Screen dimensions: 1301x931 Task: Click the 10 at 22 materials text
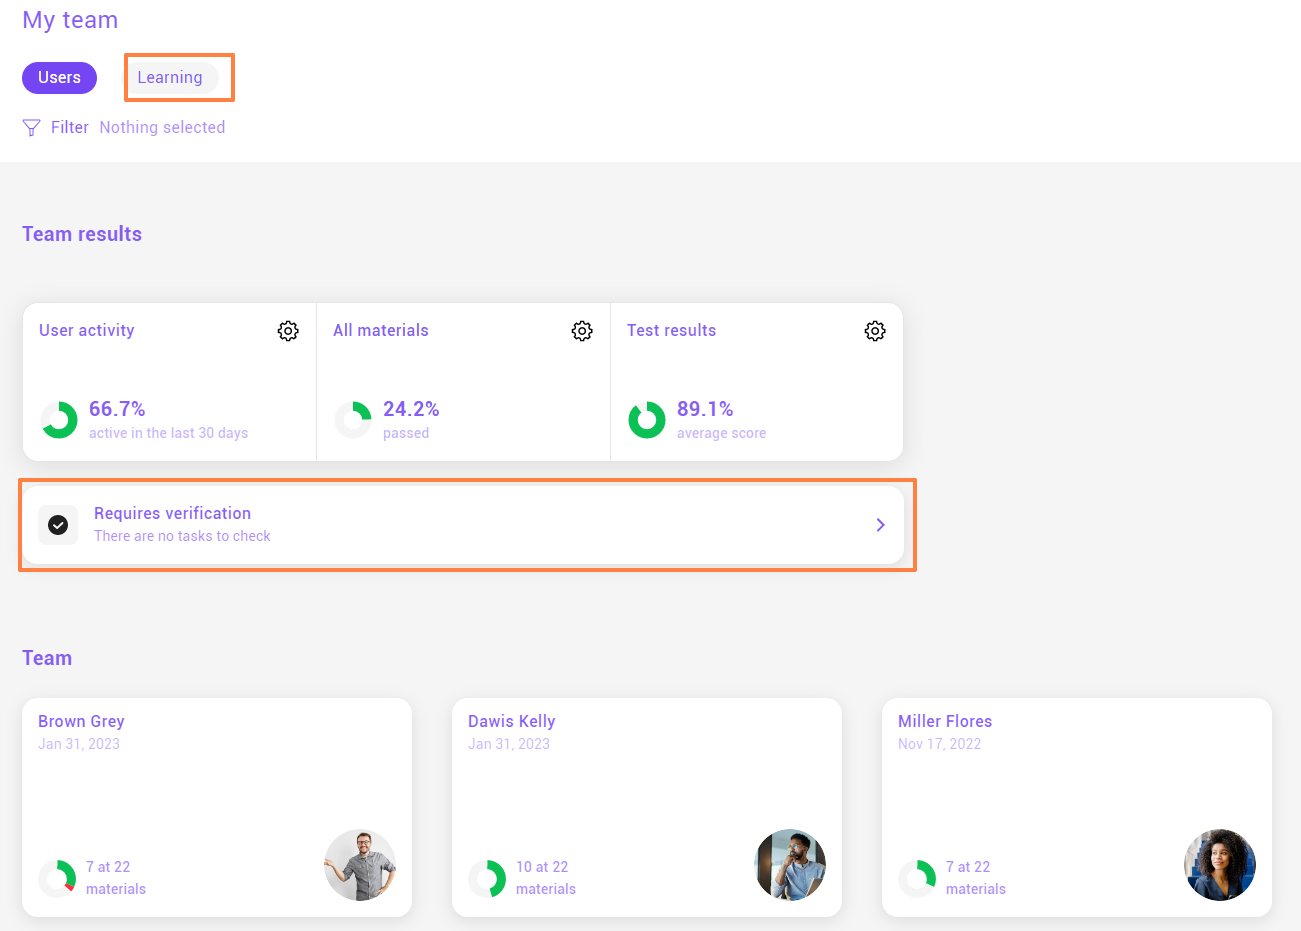(546, 878)
